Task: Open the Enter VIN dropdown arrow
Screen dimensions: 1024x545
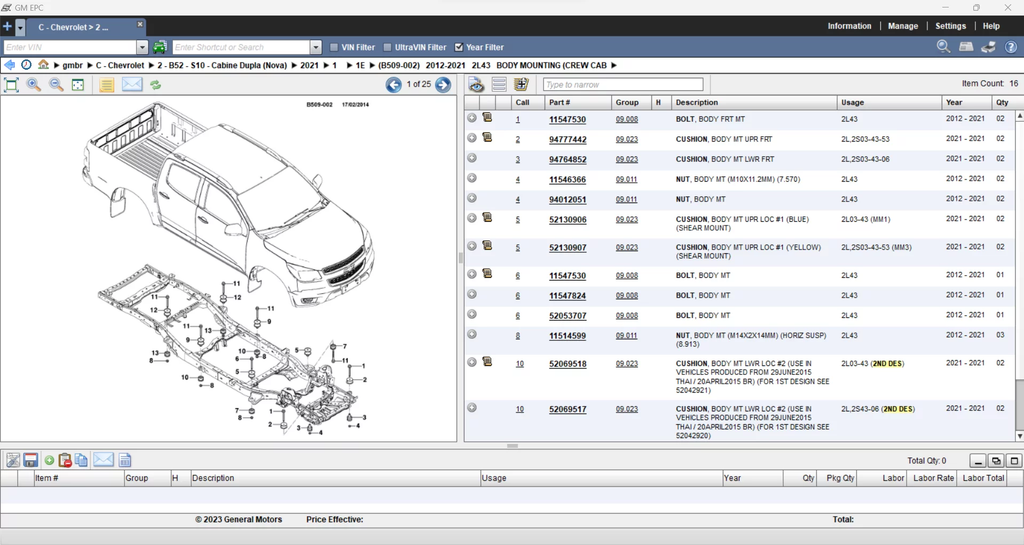Action: pos(143,47)
